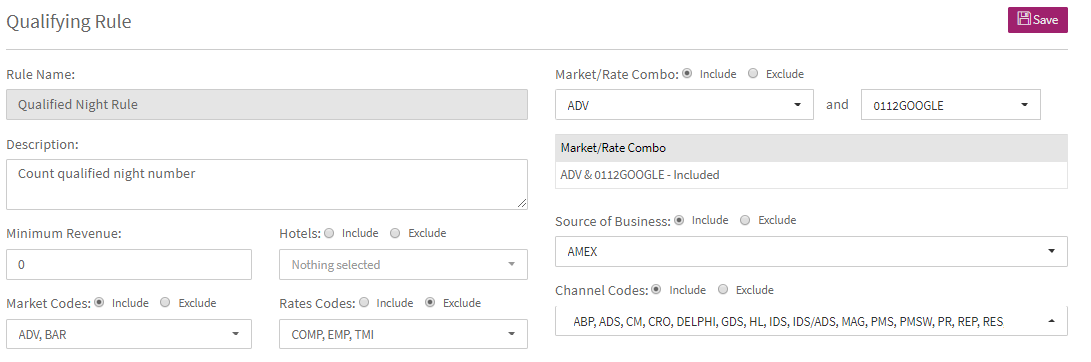Select Include for Market Codes
The image size is (1091, 362).
(x=99, y=303)
